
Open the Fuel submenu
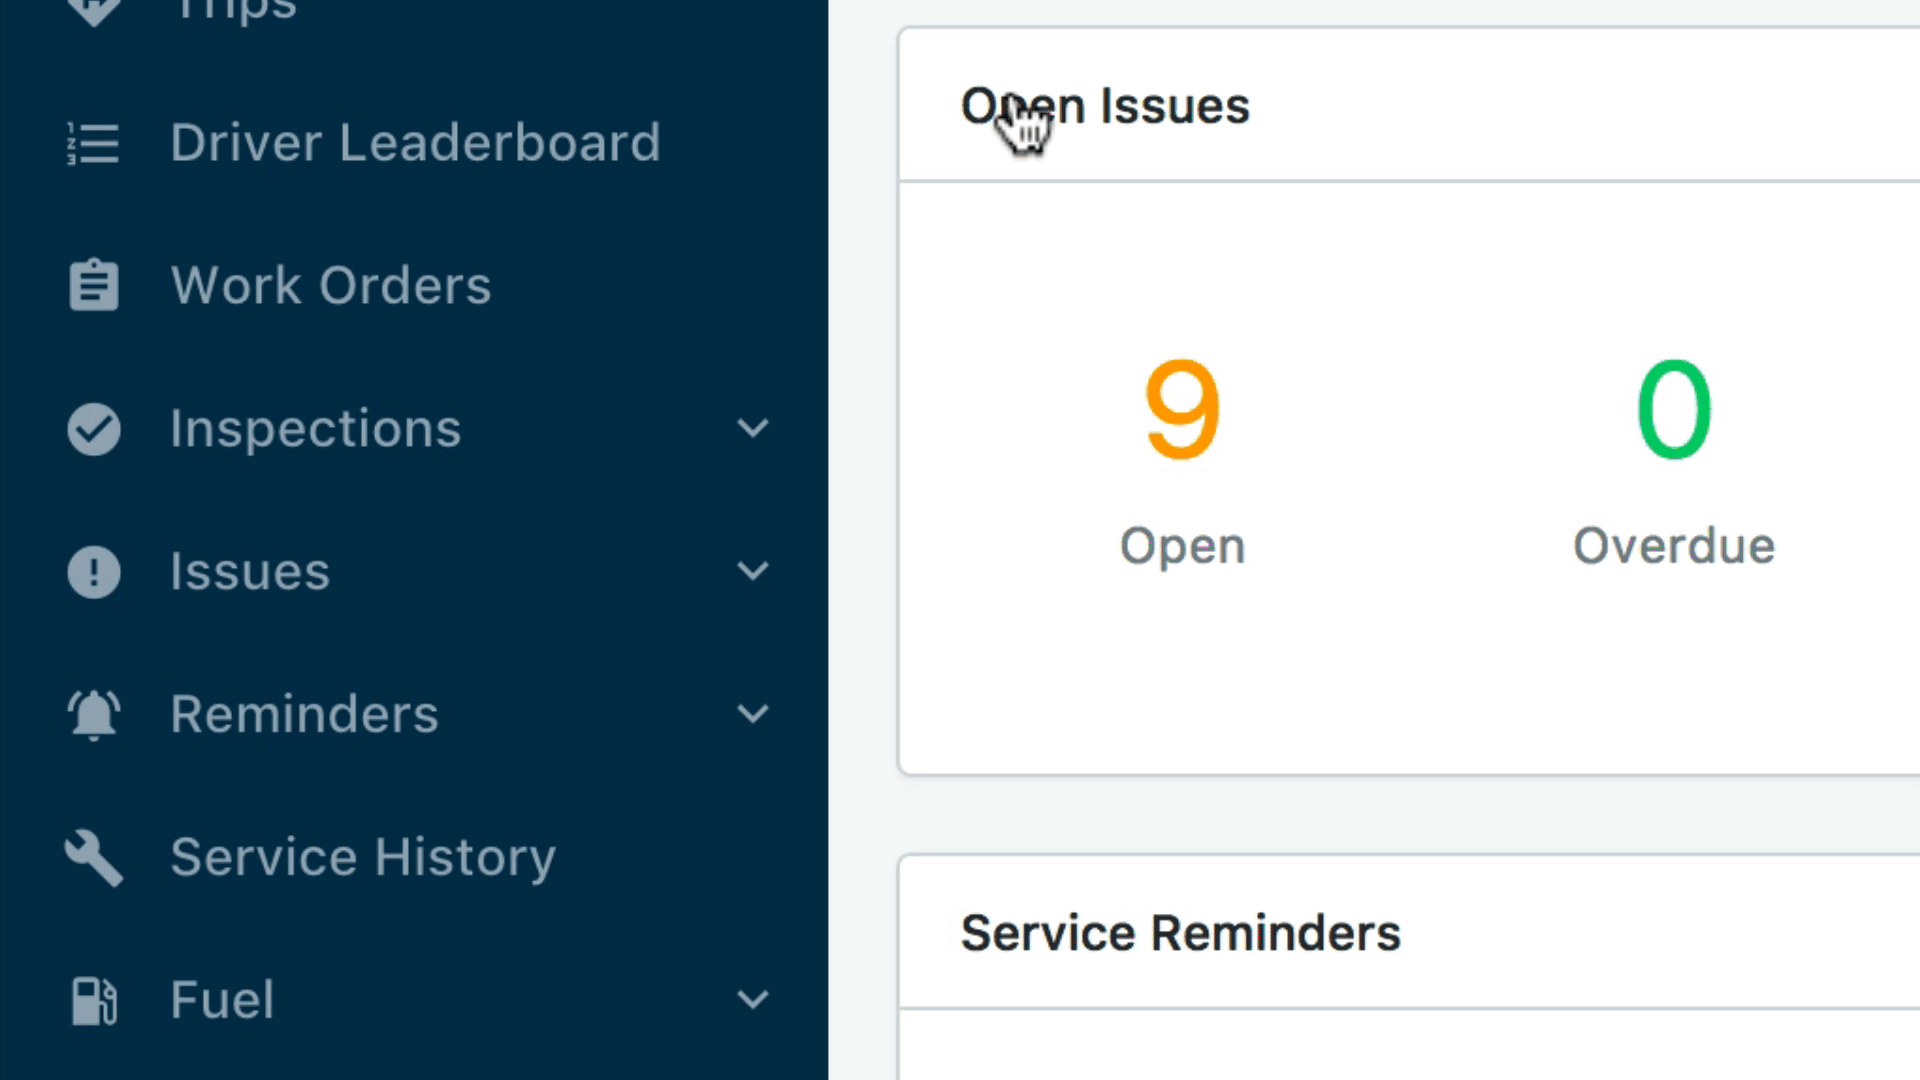point(754,998)
